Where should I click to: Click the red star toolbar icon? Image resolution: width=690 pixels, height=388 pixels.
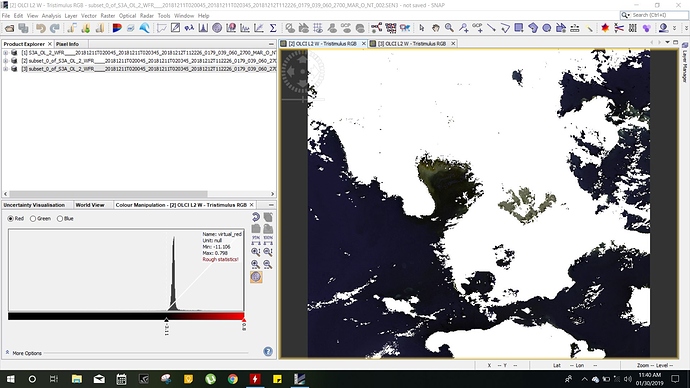(x=605, y=28)
